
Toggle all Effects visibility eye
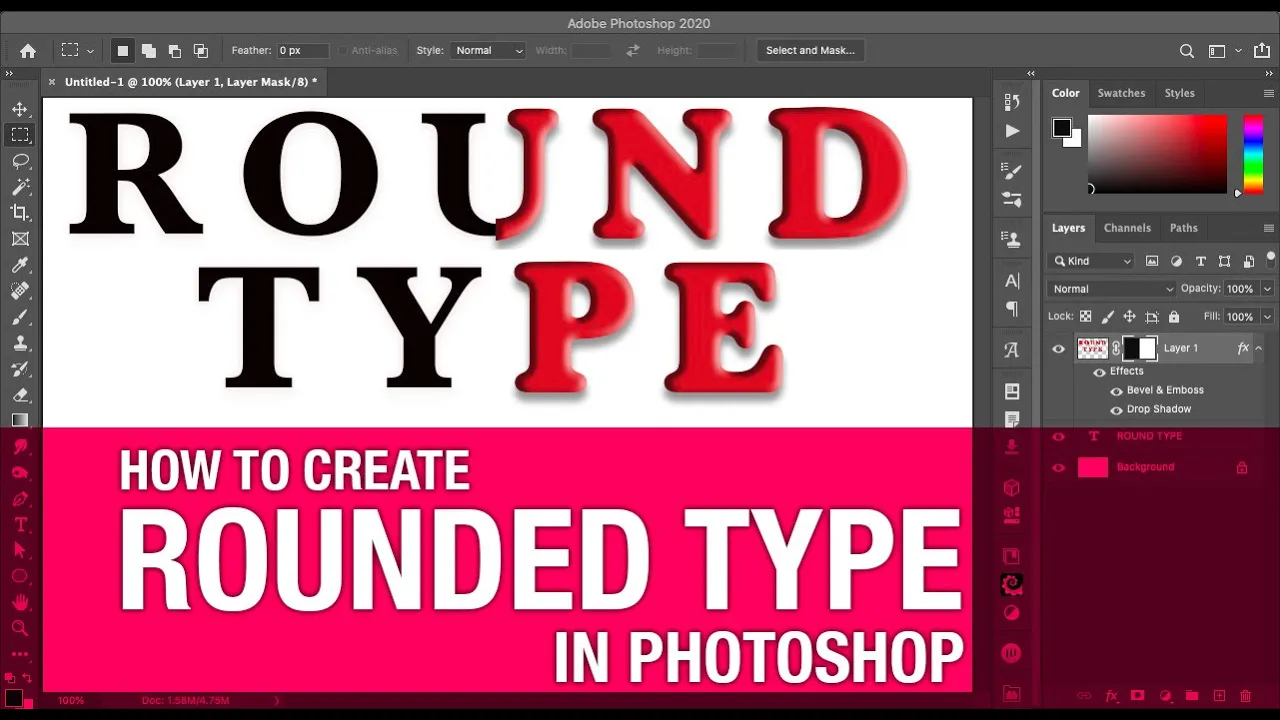click(1099, 372)
